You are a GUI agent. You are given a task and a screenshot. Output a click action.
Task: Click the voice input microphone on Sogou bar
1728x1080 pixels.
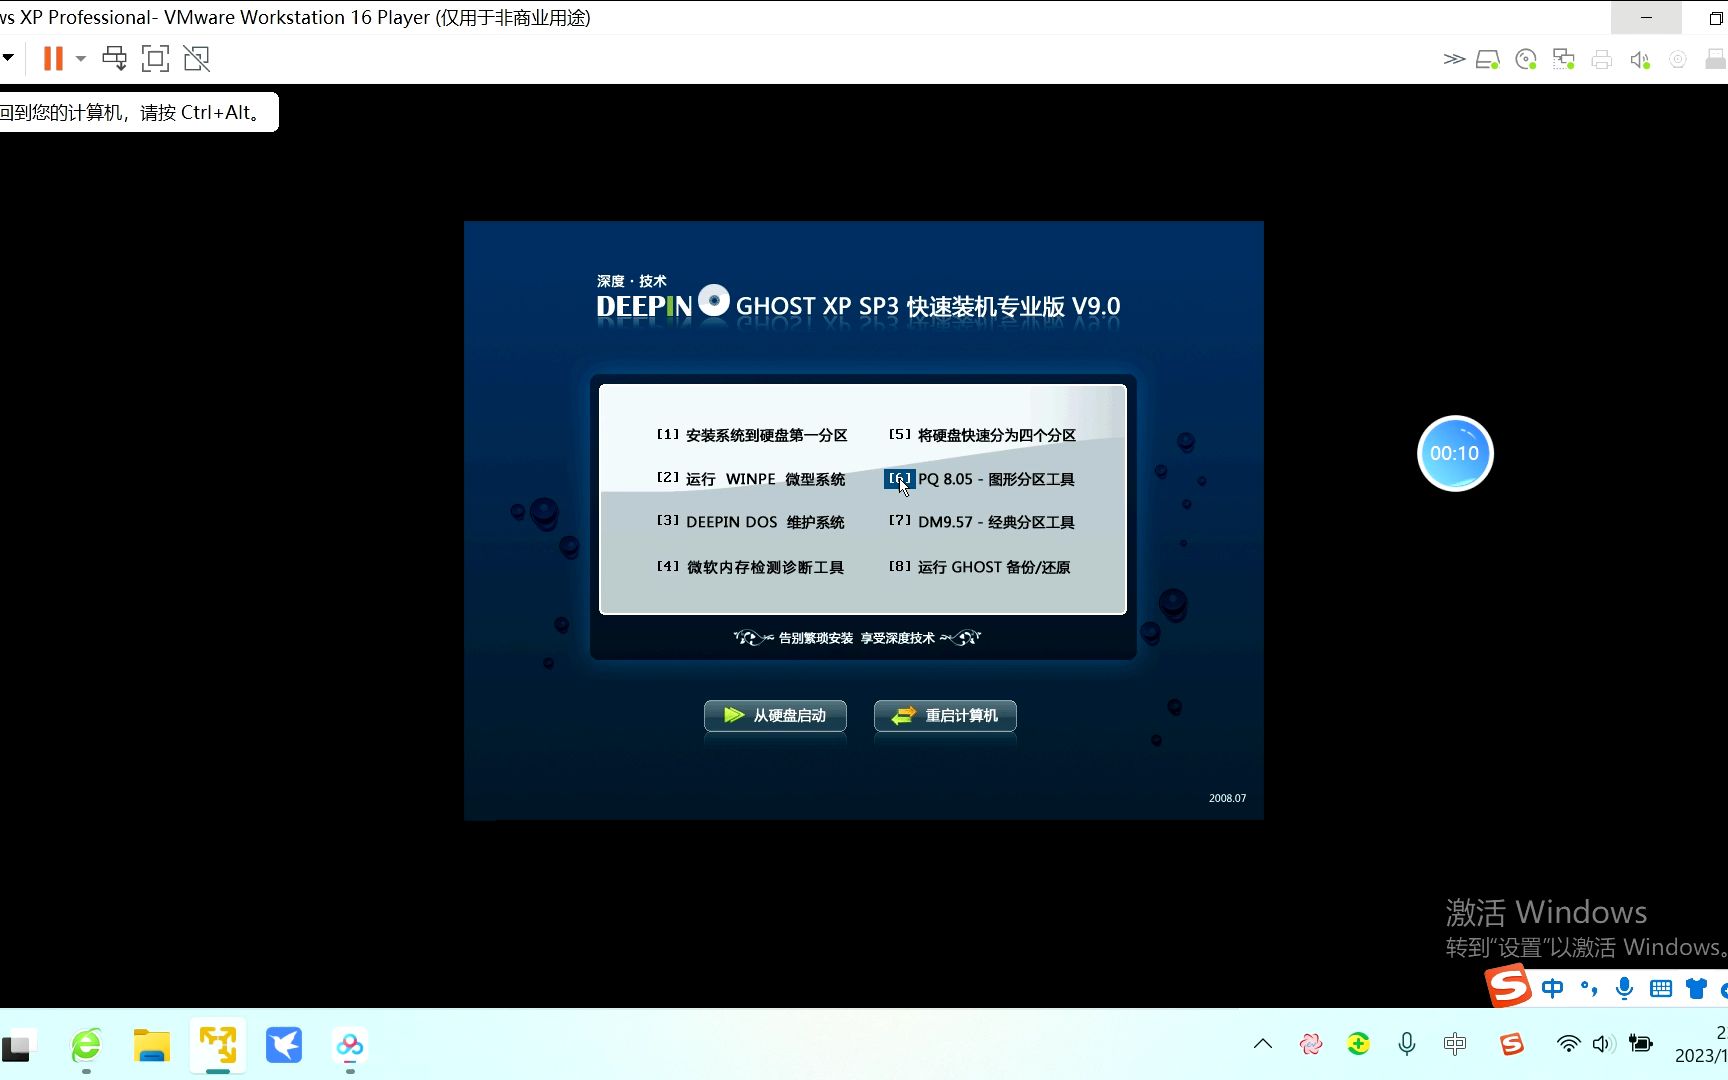pos(1624,988)
